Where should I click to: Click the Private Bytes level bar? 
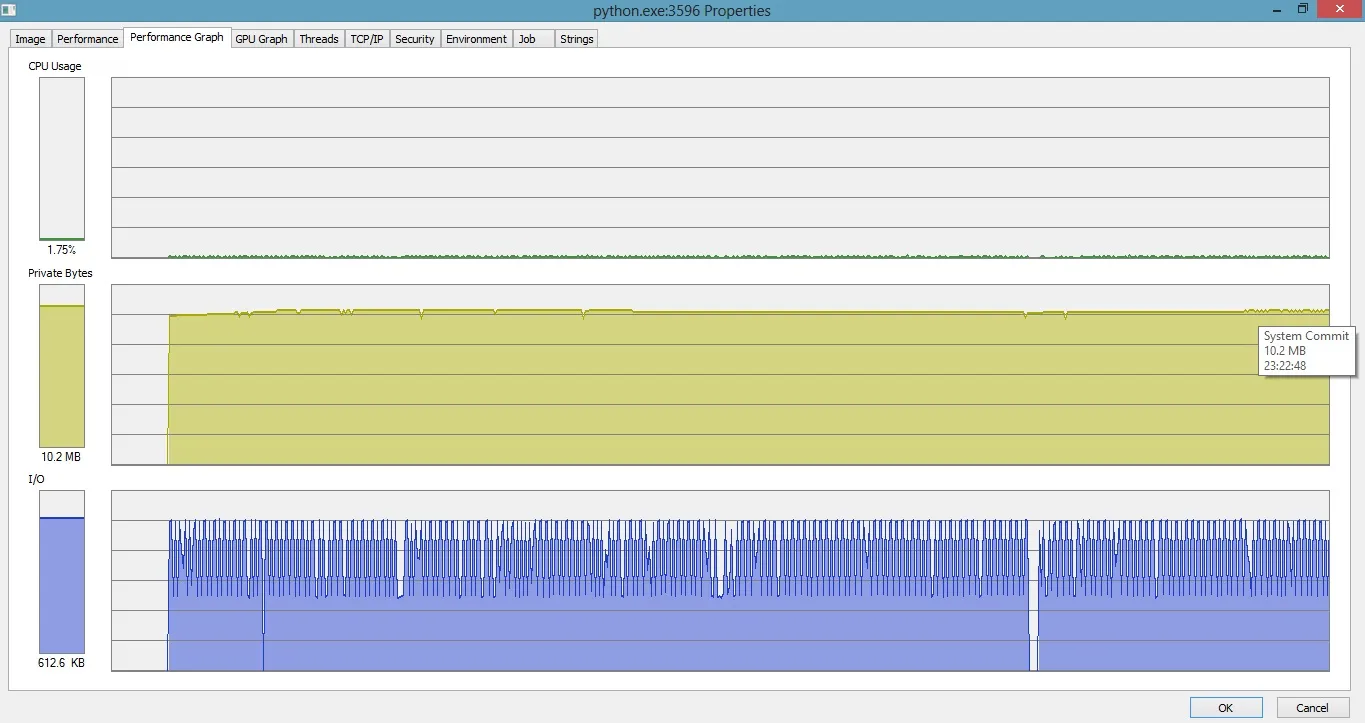point(62,366)
